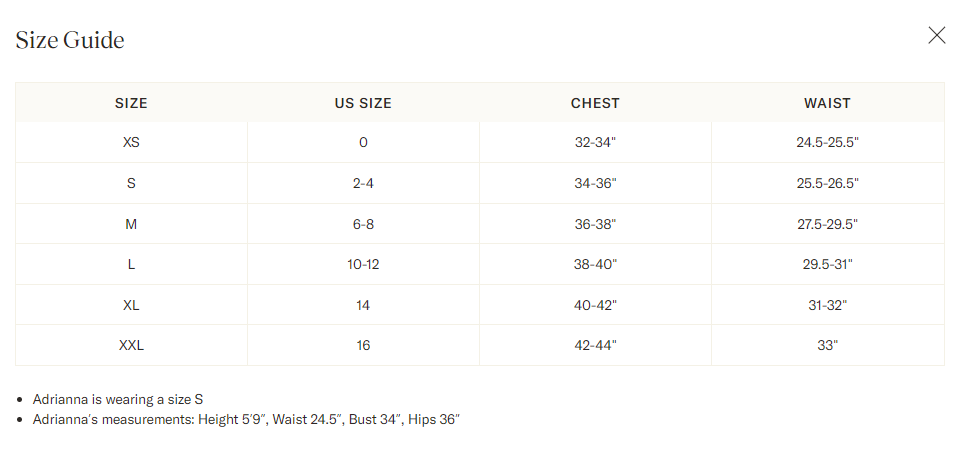Click the US SIZE column header
Screen dimensions: 961x466
[363, 103]
